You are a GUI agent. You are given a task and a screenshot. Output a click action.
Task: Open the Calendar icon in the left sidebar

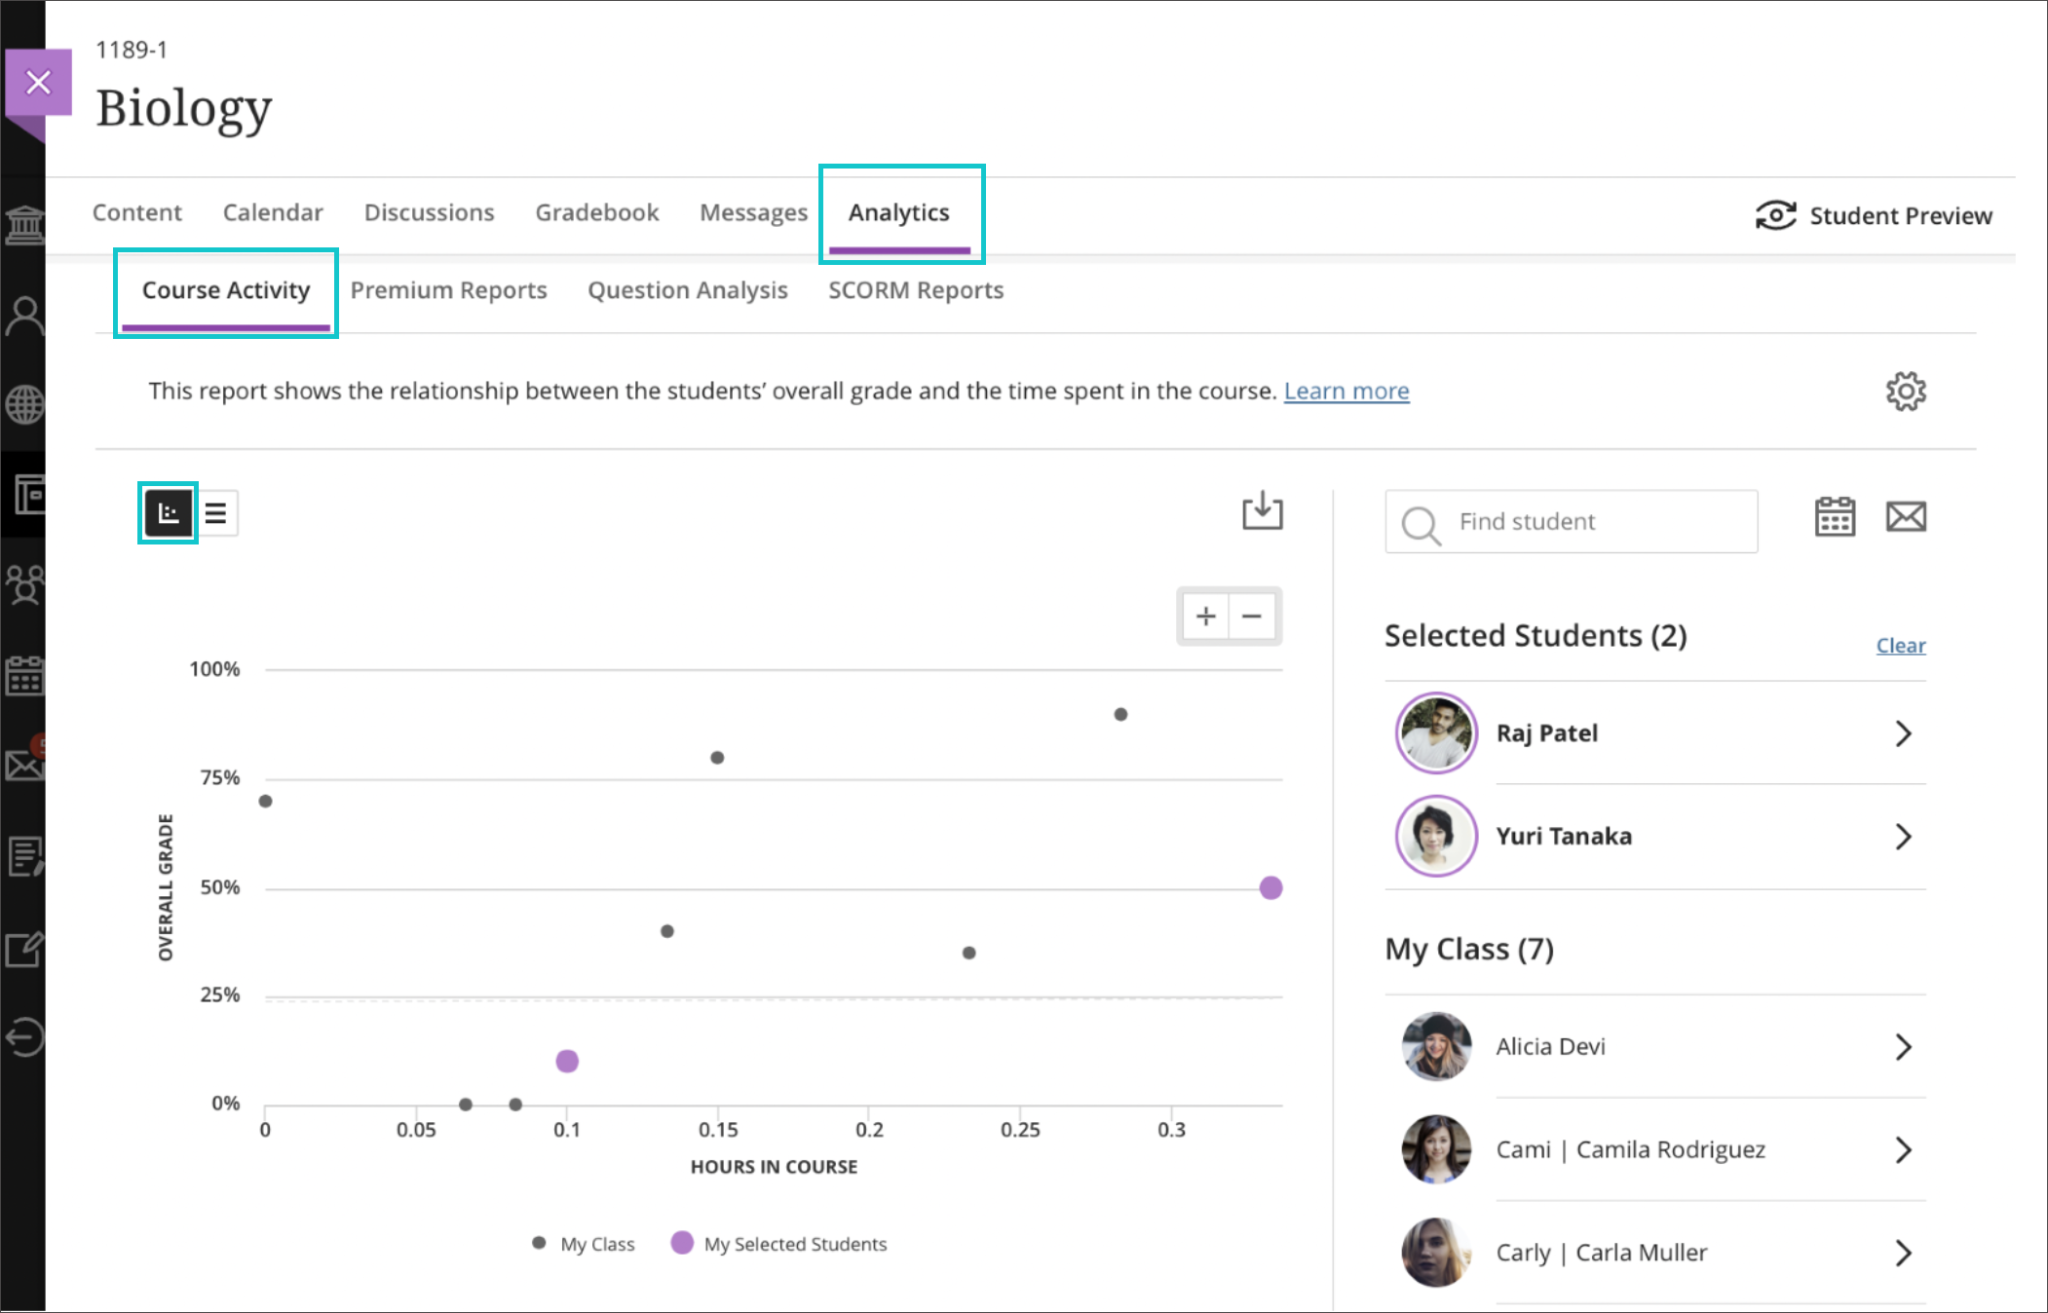tap(25, 676)
